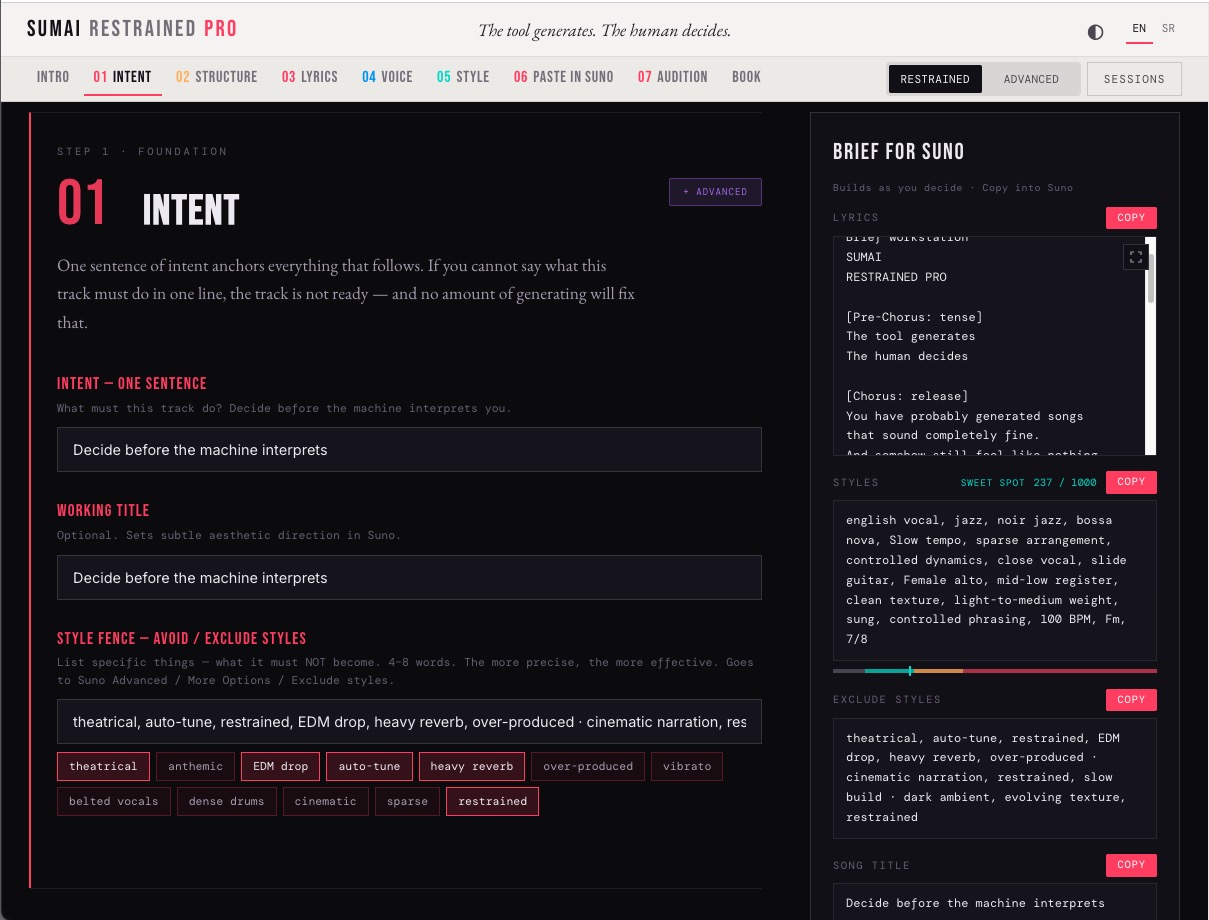This screenshot has height=920, width=1209.
Task: Toggle the theatrical style chip
Action: point(103,767)
